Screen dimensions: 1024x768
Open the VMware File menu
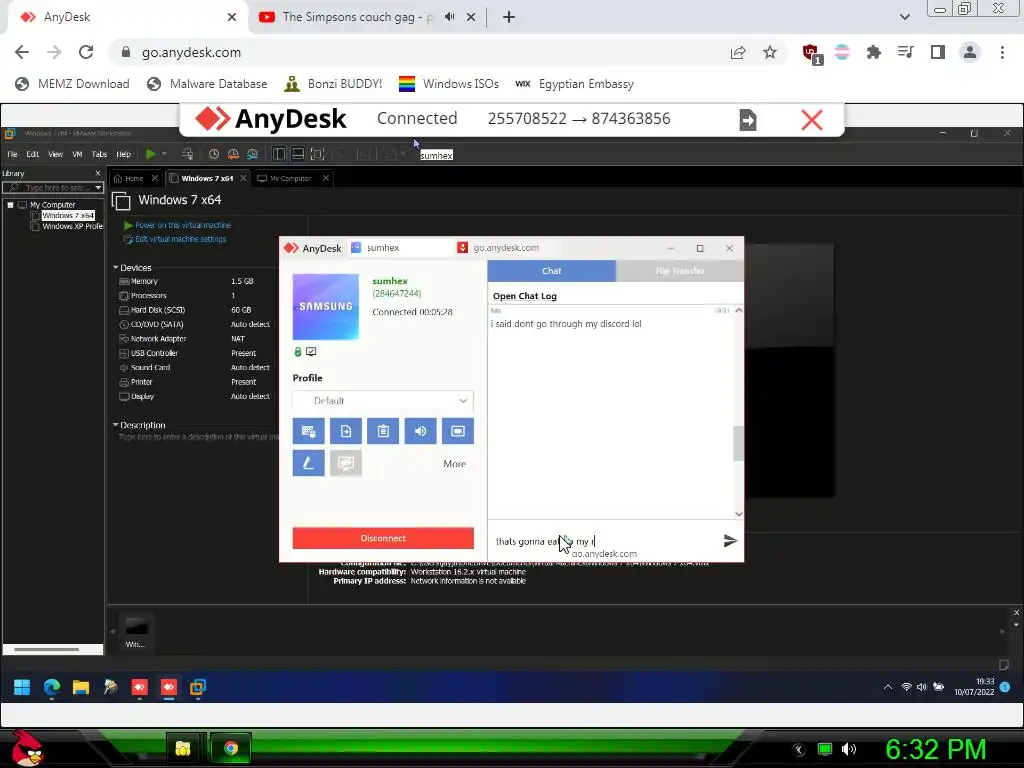[12, 154]
